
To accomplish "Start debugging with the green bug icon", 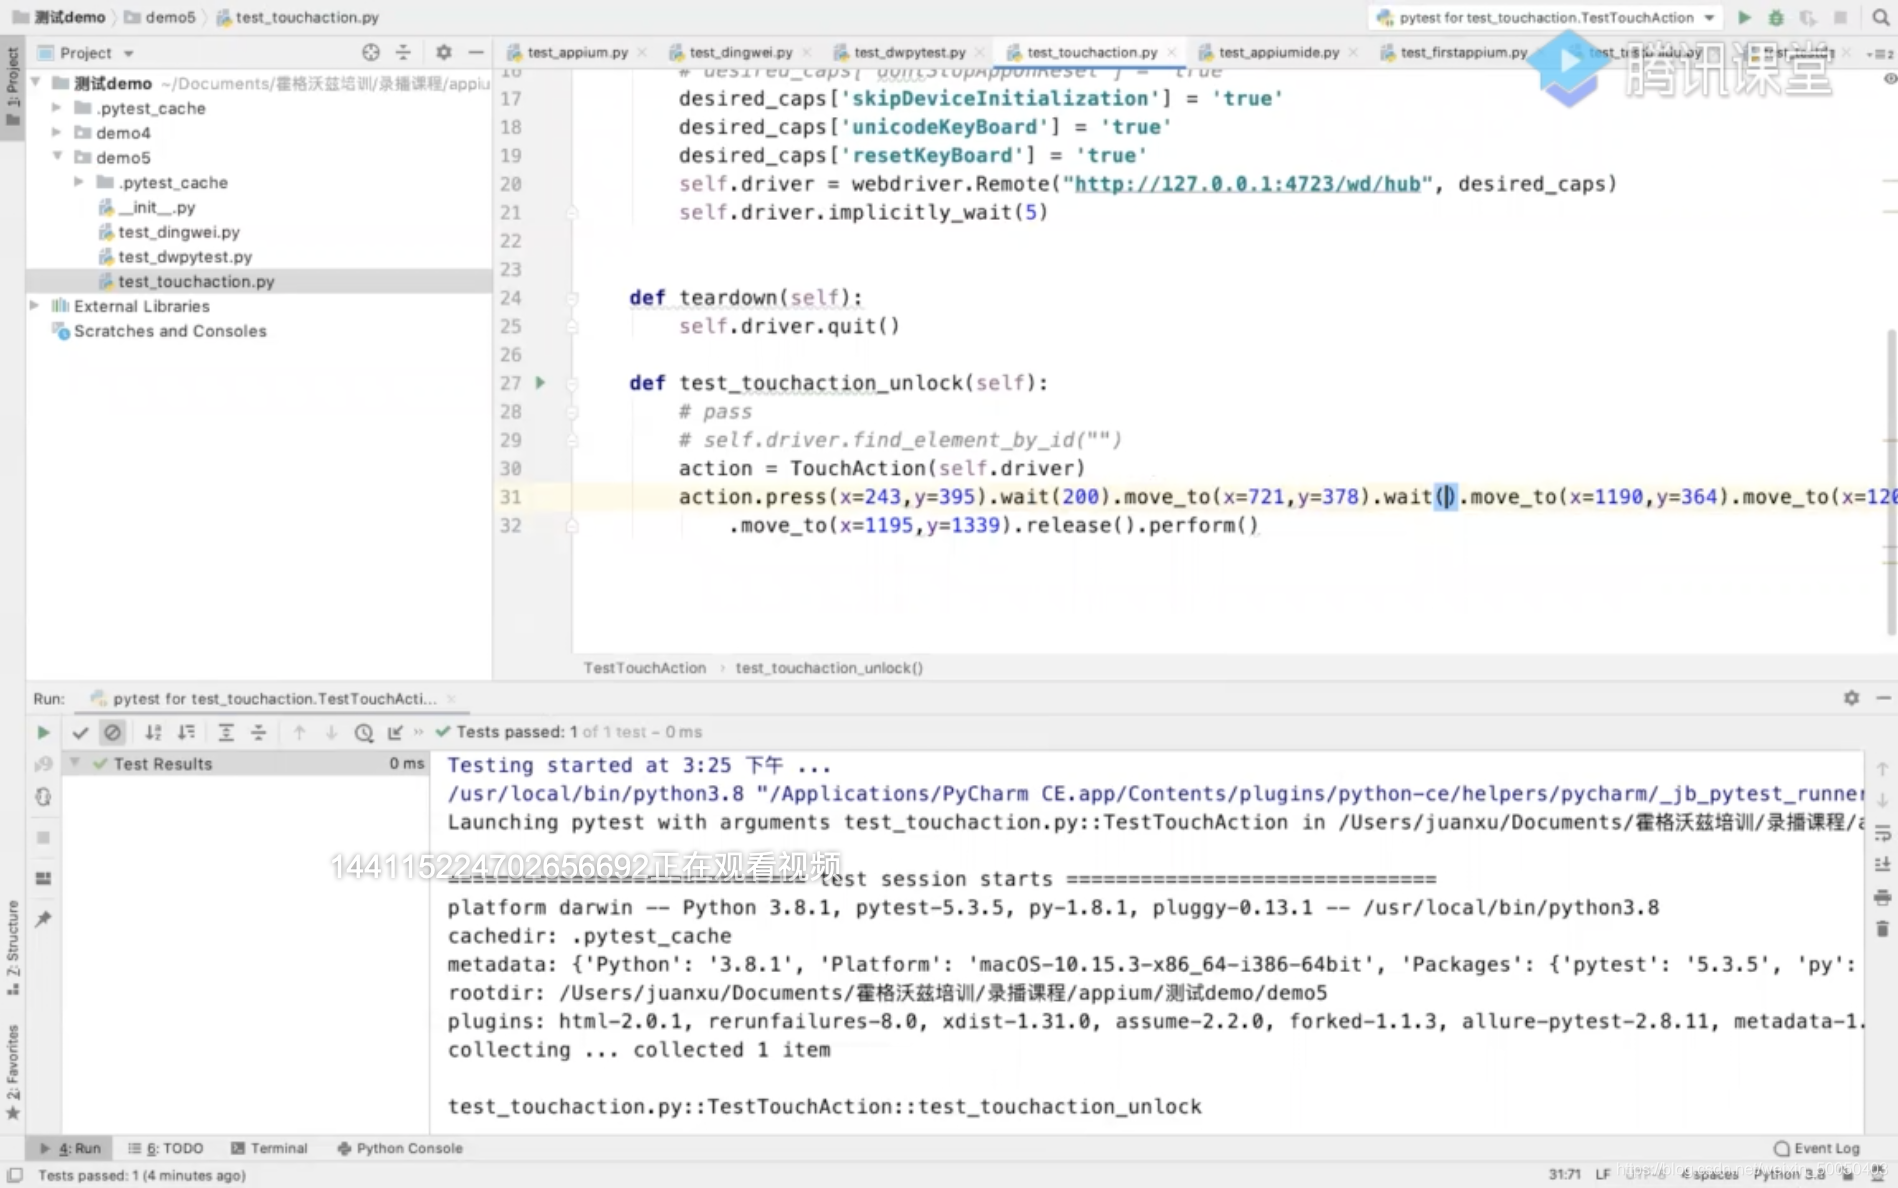I will 1776,17.
